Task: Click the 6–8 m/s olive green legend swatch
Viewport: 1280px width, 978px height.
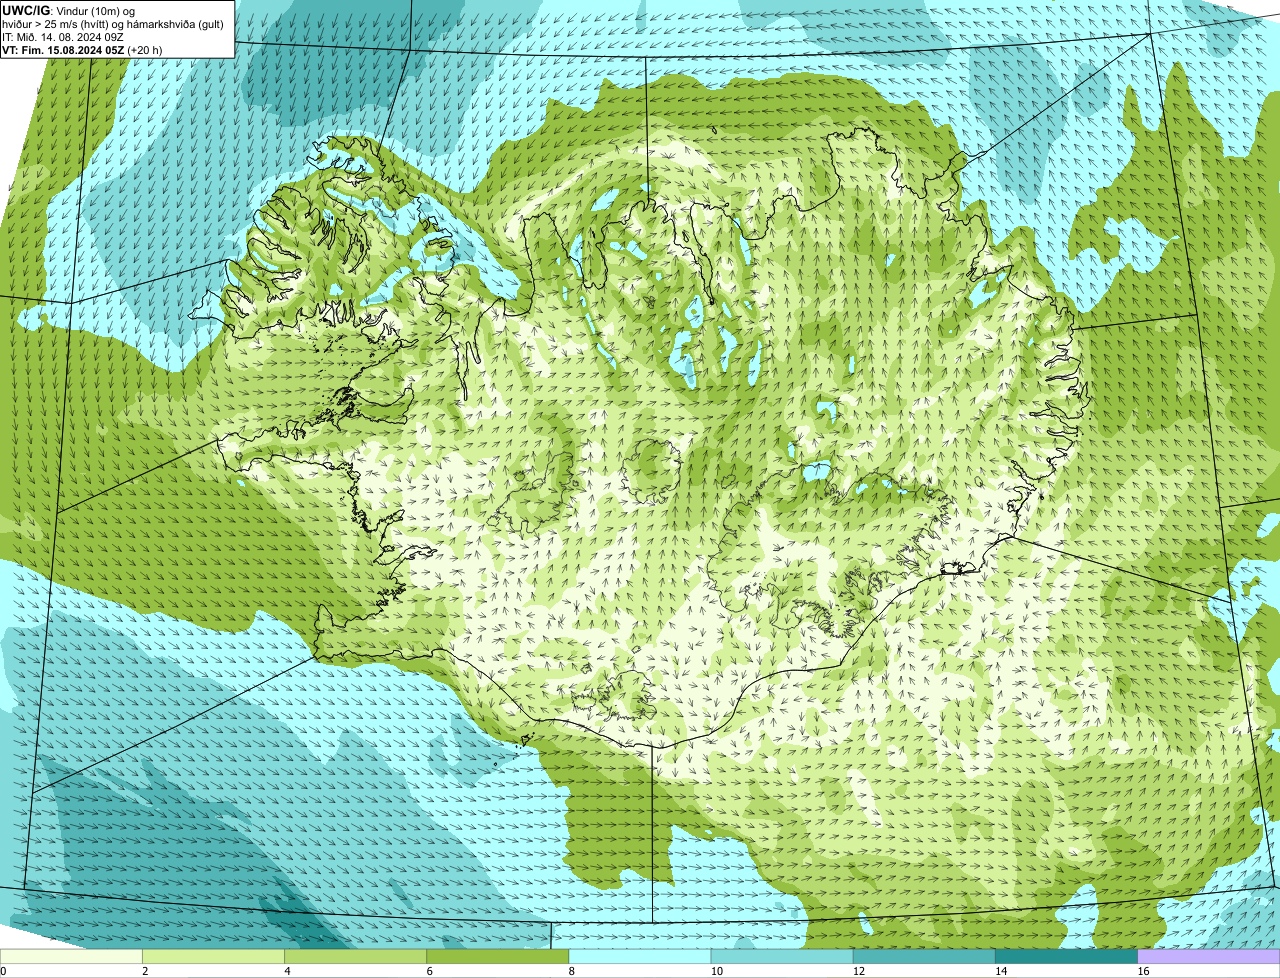Action: coord(498,956)
